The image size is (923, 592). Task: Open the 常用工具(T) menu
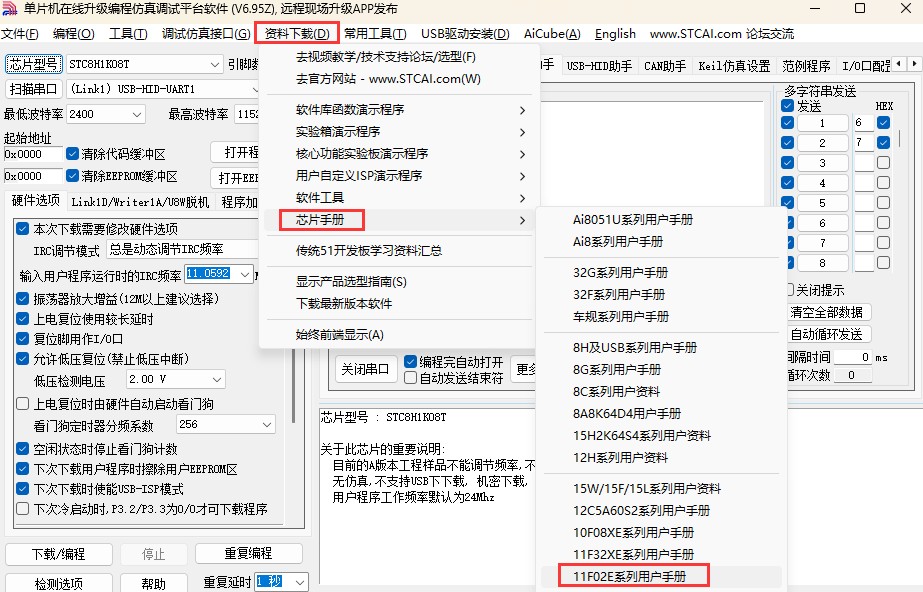click(x=376, y=34)
